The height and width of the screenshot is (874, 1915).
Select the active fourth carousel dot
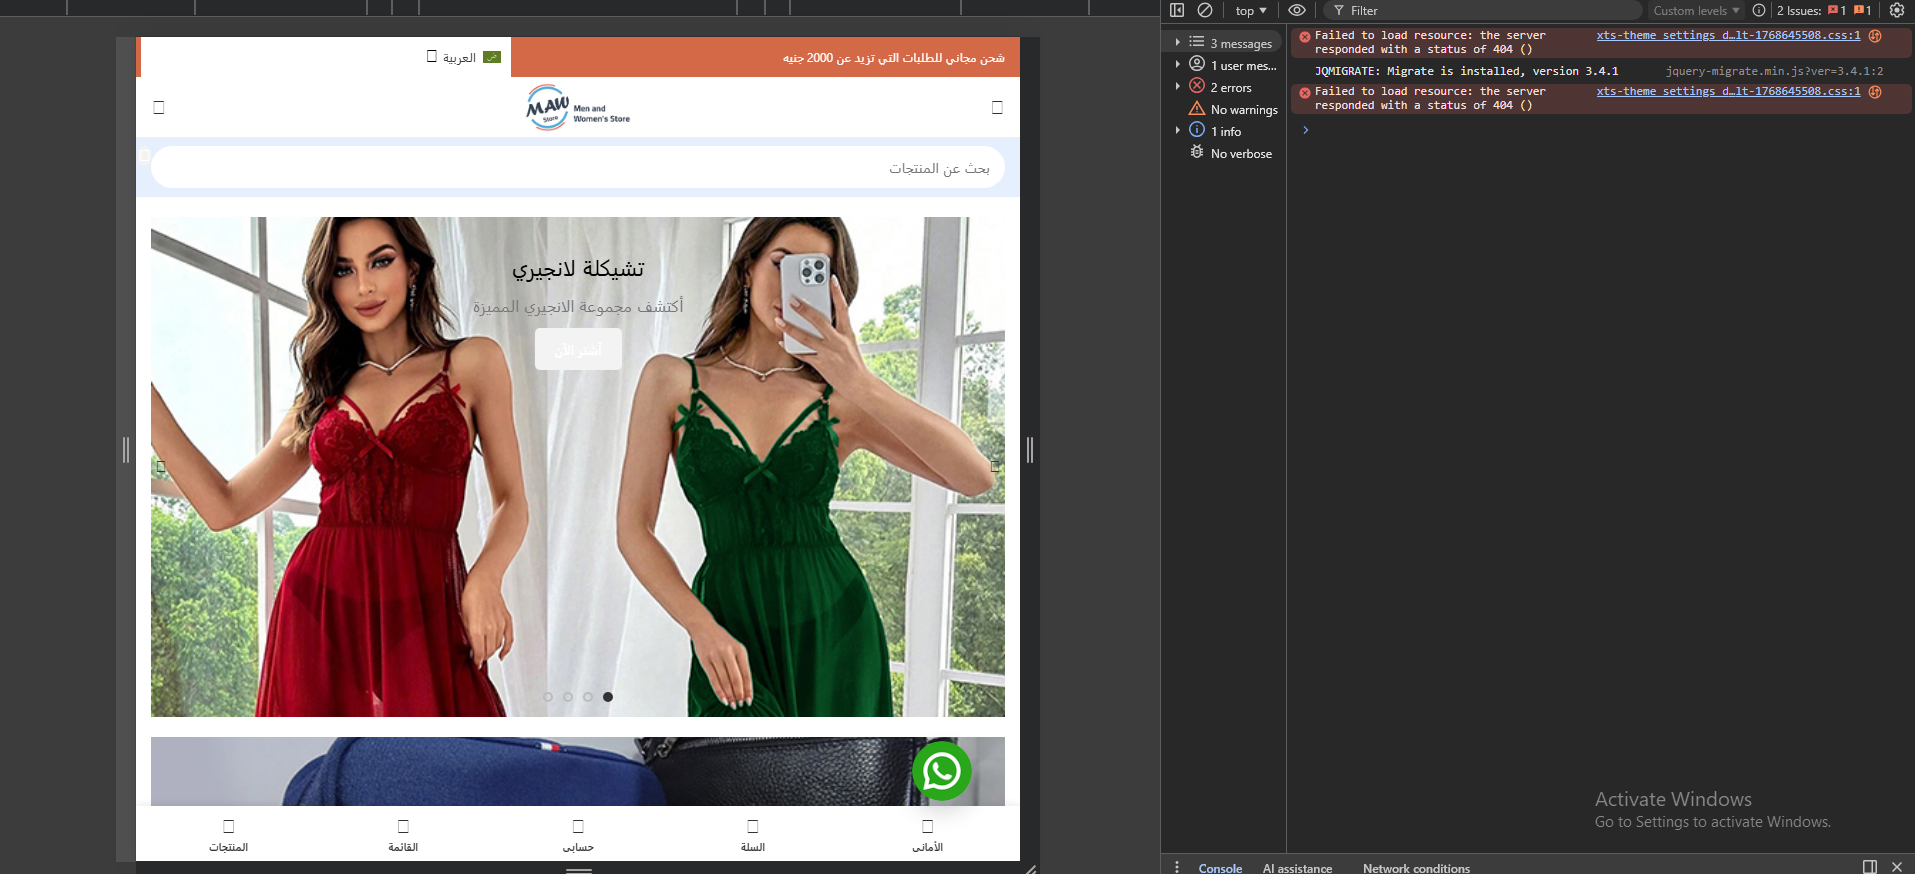point(608,697)
